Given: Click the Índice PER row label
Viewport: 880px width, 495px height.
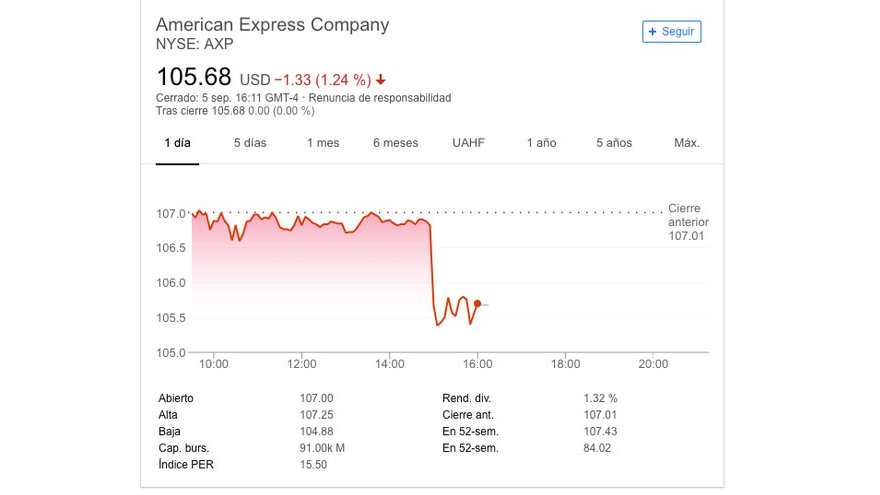Looking at the screenshot, I should pos(186,465).
